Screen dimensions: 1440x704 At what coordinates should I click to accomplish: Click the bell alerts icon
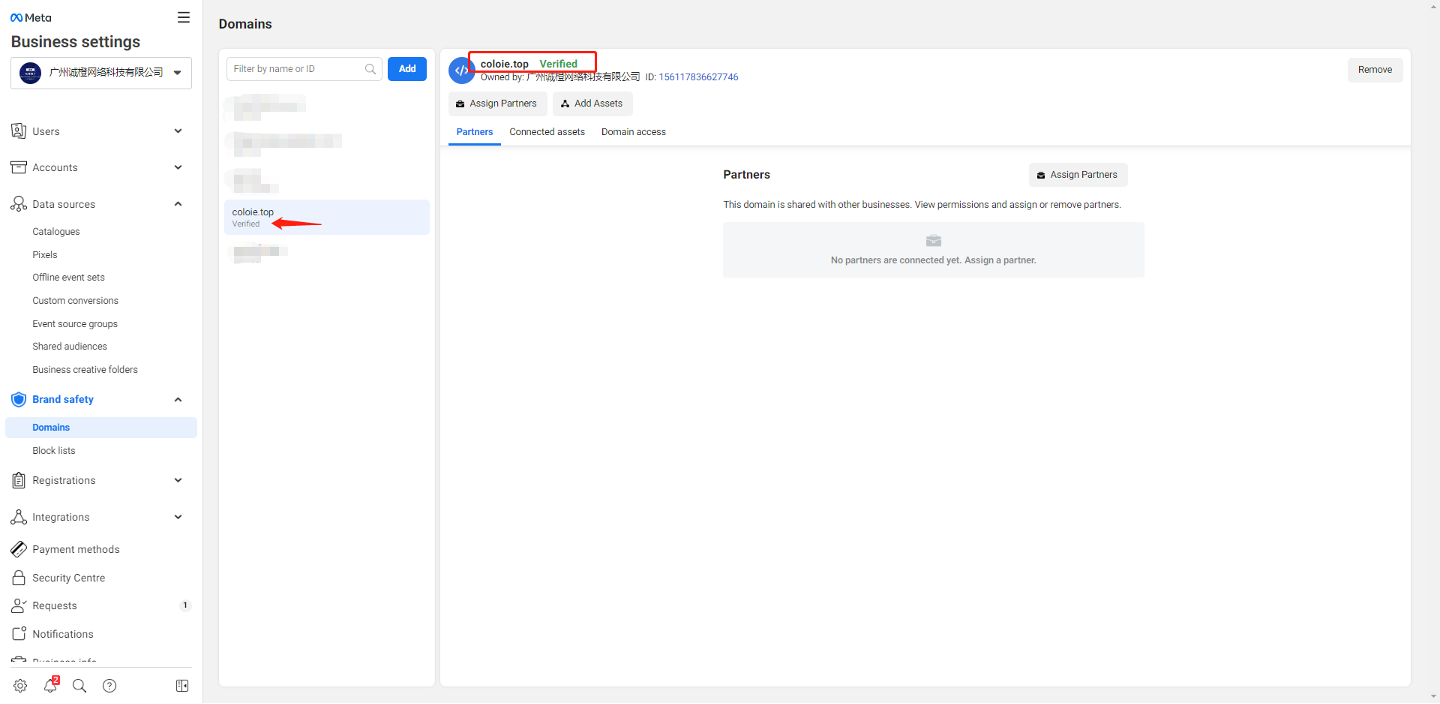[50, 686]
